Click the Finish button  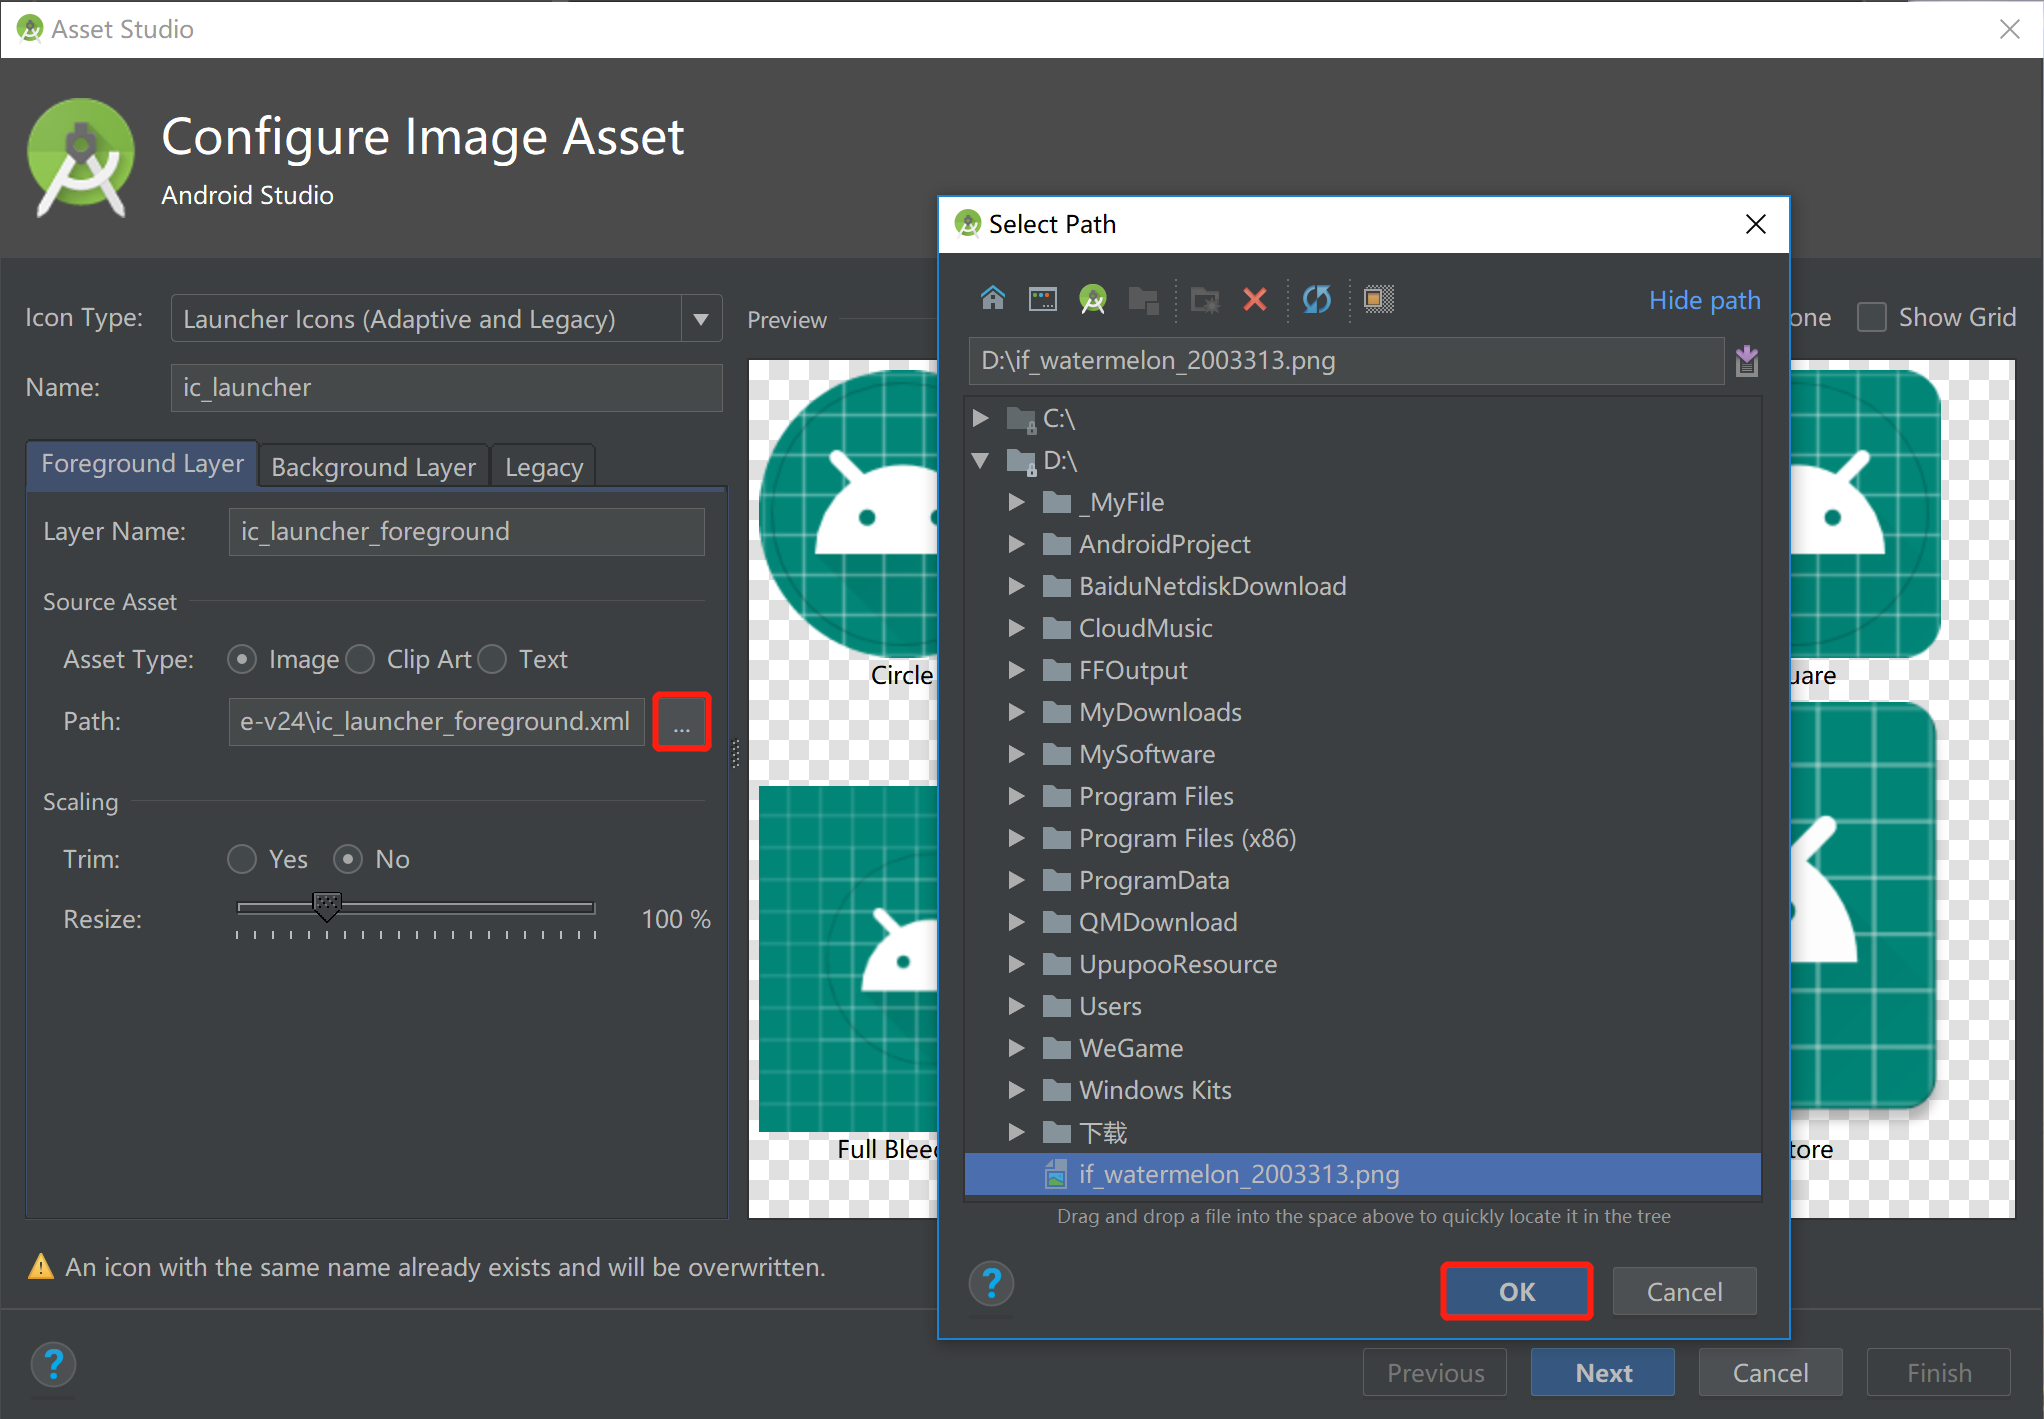coord(1938,1373)
